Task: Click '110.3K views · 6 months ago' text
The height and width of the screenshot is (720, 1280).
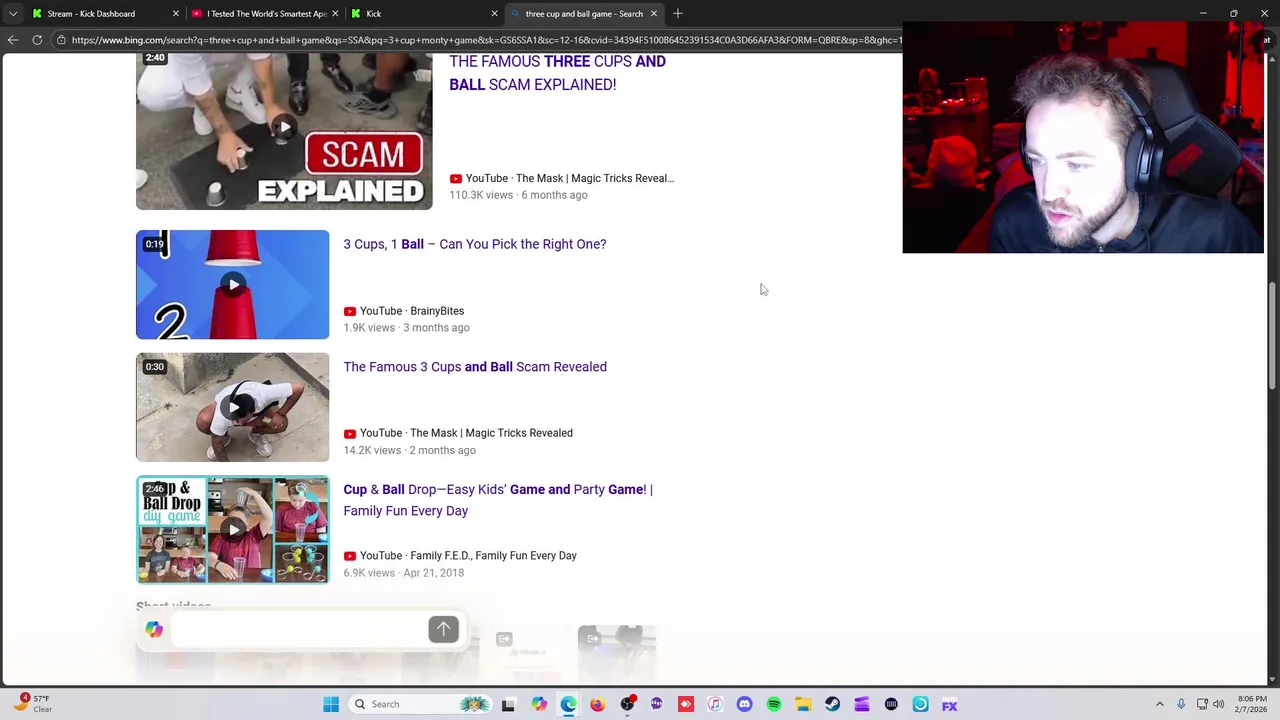Action: pos(518,195)
